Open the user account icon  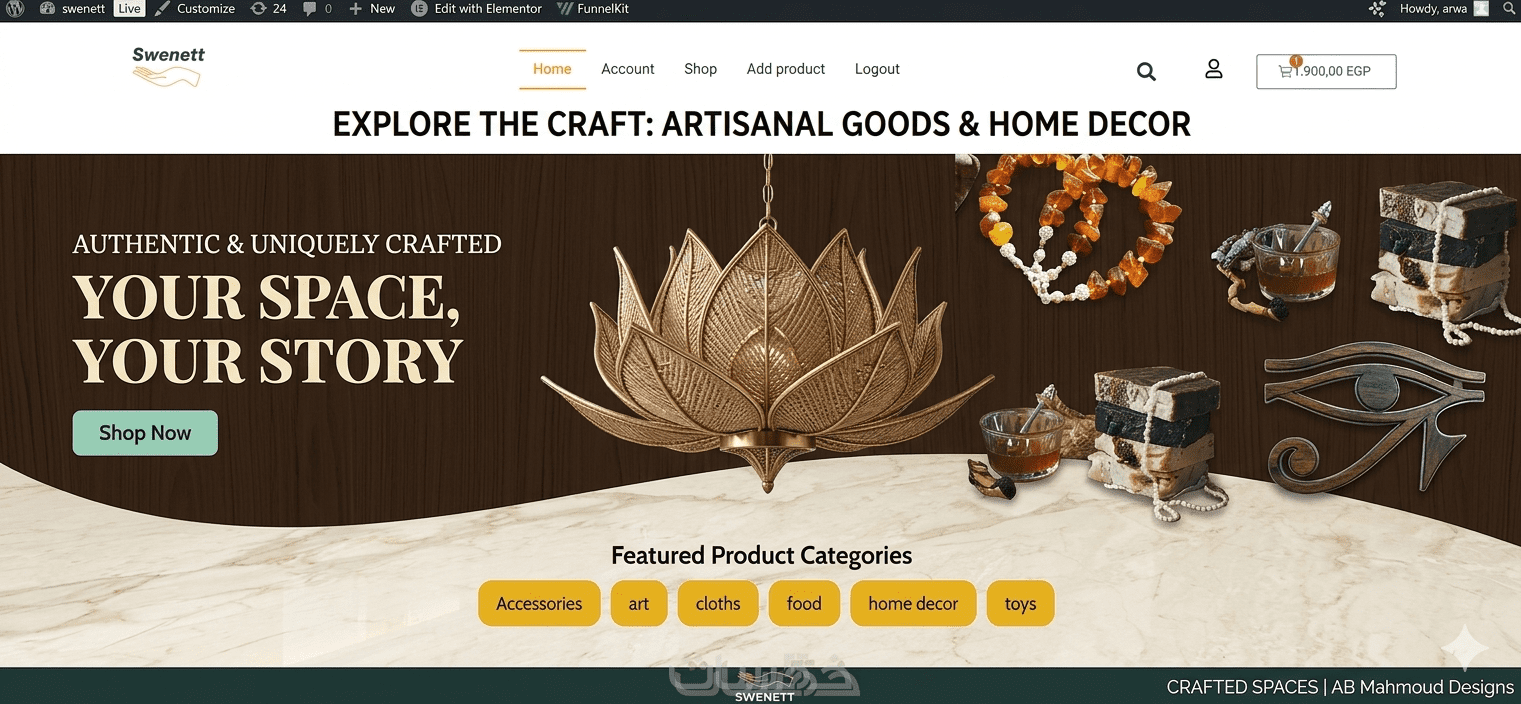(1214, 69)
